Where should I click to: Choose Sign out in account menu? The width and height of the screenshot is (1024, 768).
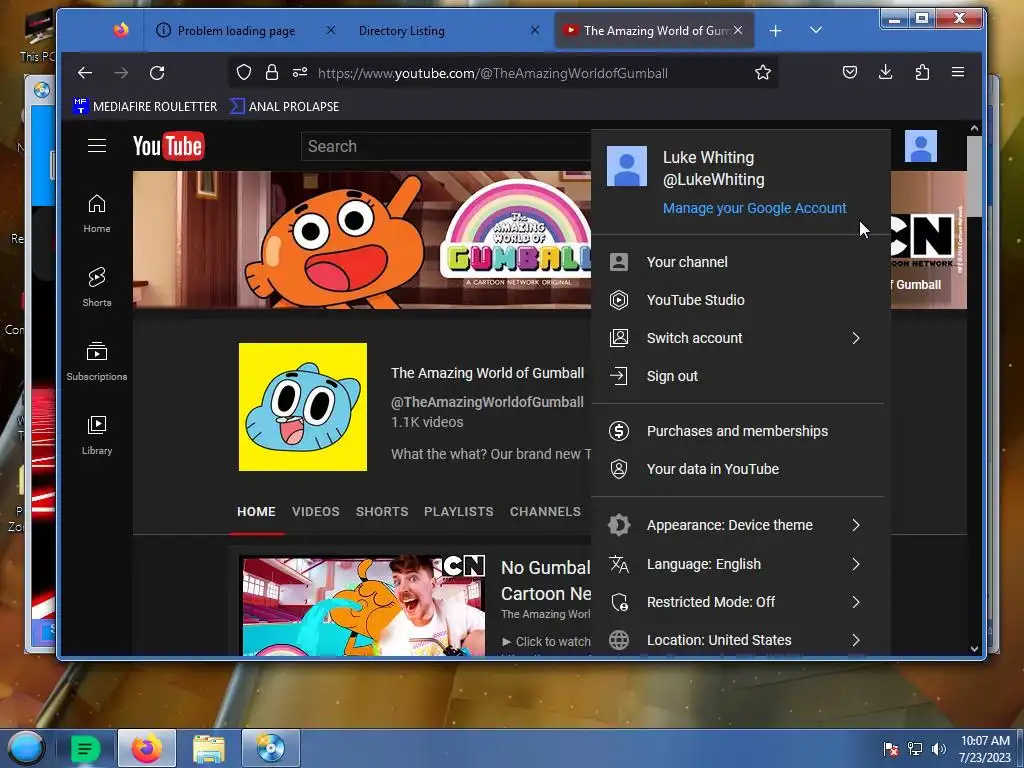pos(737,376)
